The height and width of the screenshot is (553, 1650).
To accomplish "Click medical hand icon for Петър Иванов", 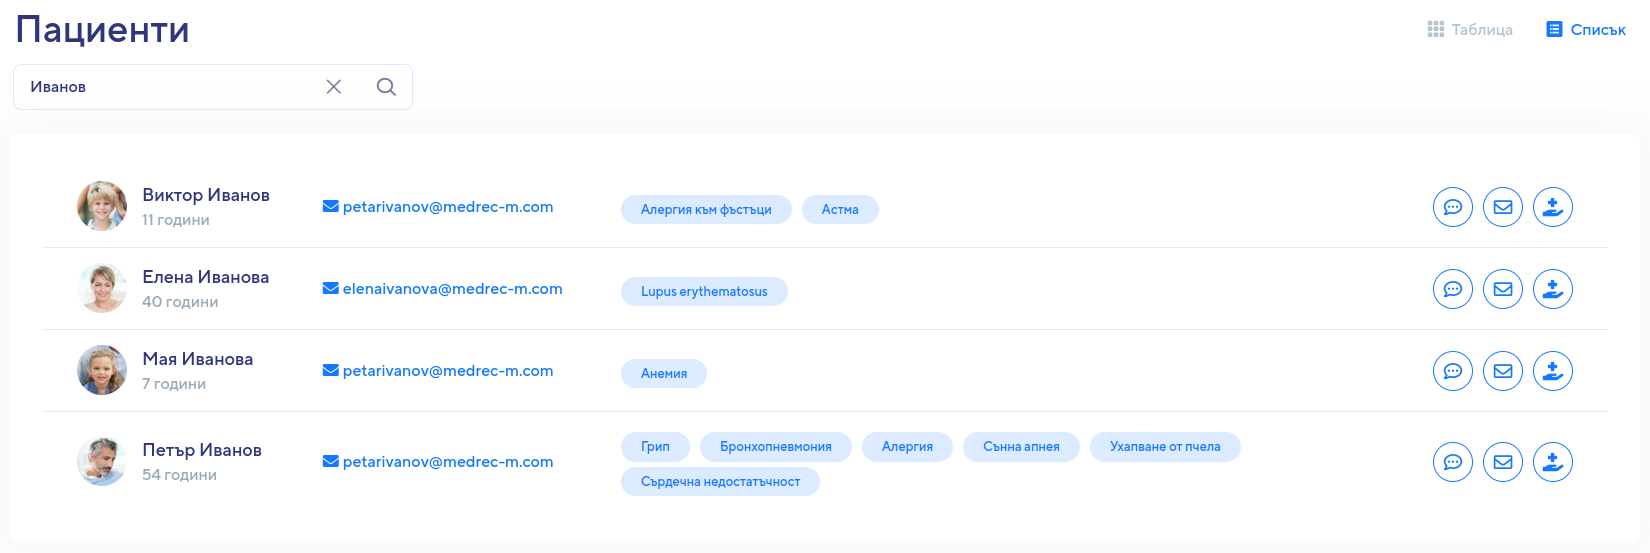I will 1553,462.
